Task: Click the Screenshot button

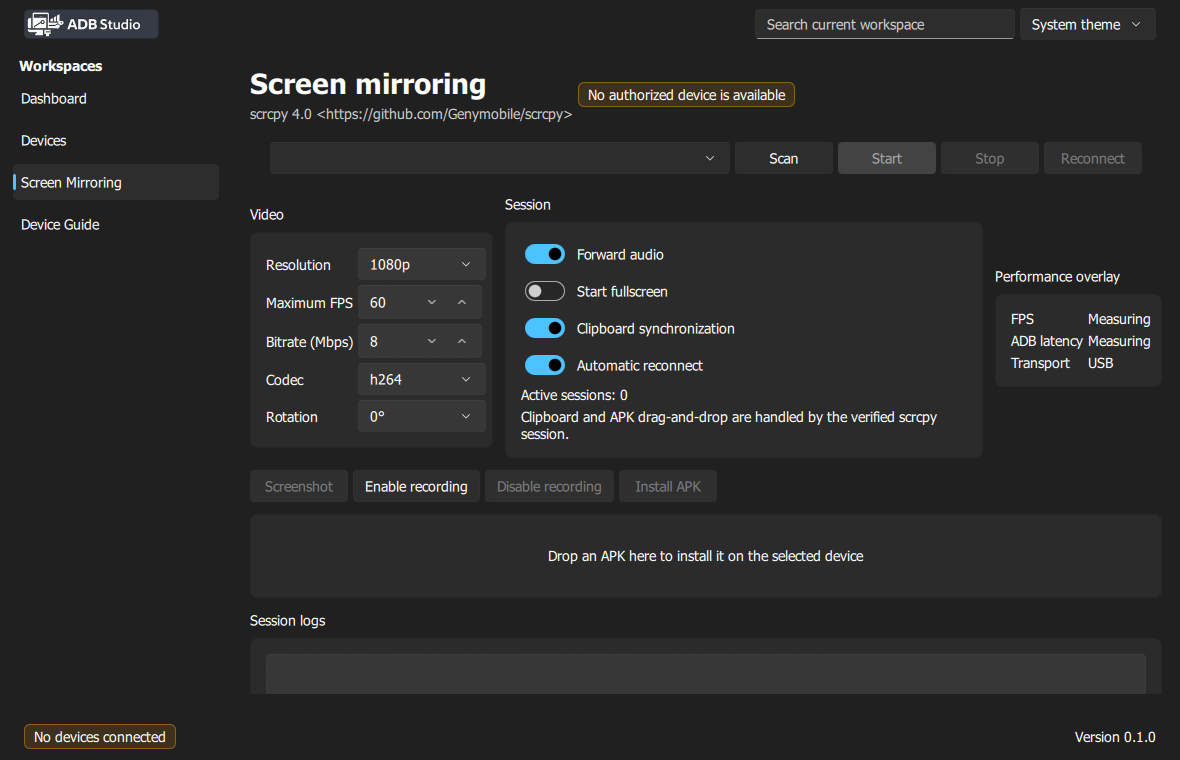Action: (x=299, y=486)
